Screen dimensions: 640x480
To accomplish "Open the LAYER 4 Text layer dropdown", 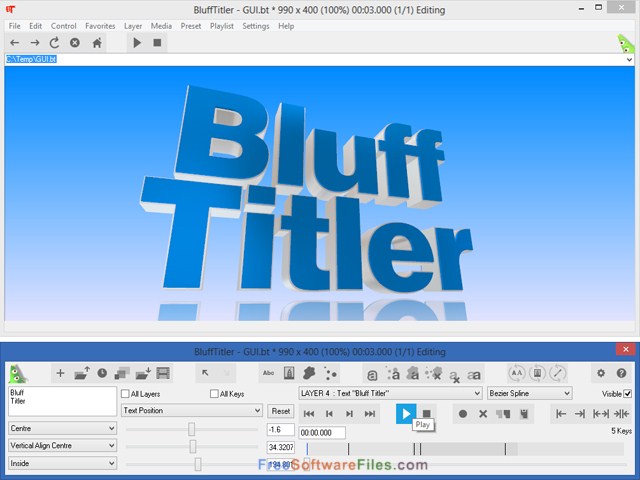I will coord(390,393).
